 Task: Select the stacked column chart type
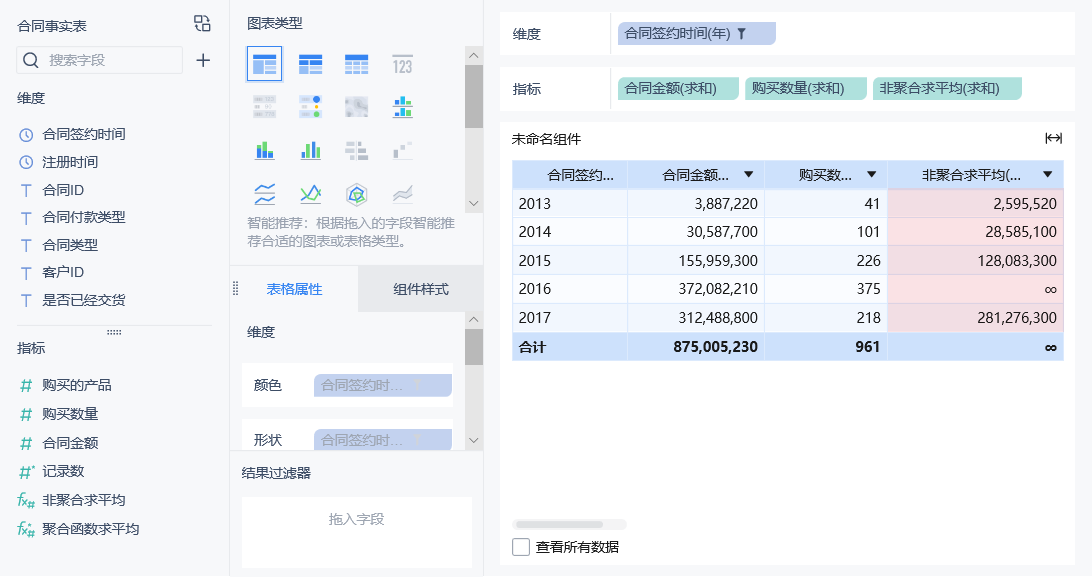265,150
